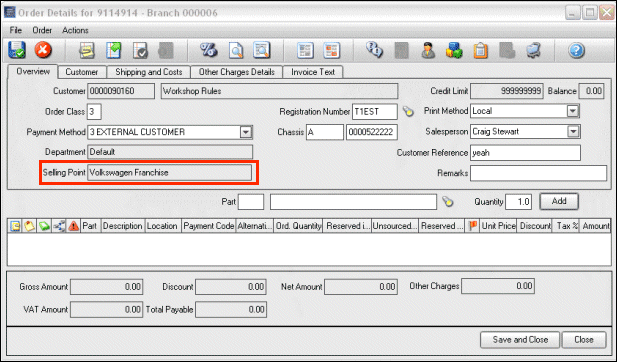The height and width of the screenshot is (362, 617).
Task: Open the Order menu
Action: click(x=42, y=30)
